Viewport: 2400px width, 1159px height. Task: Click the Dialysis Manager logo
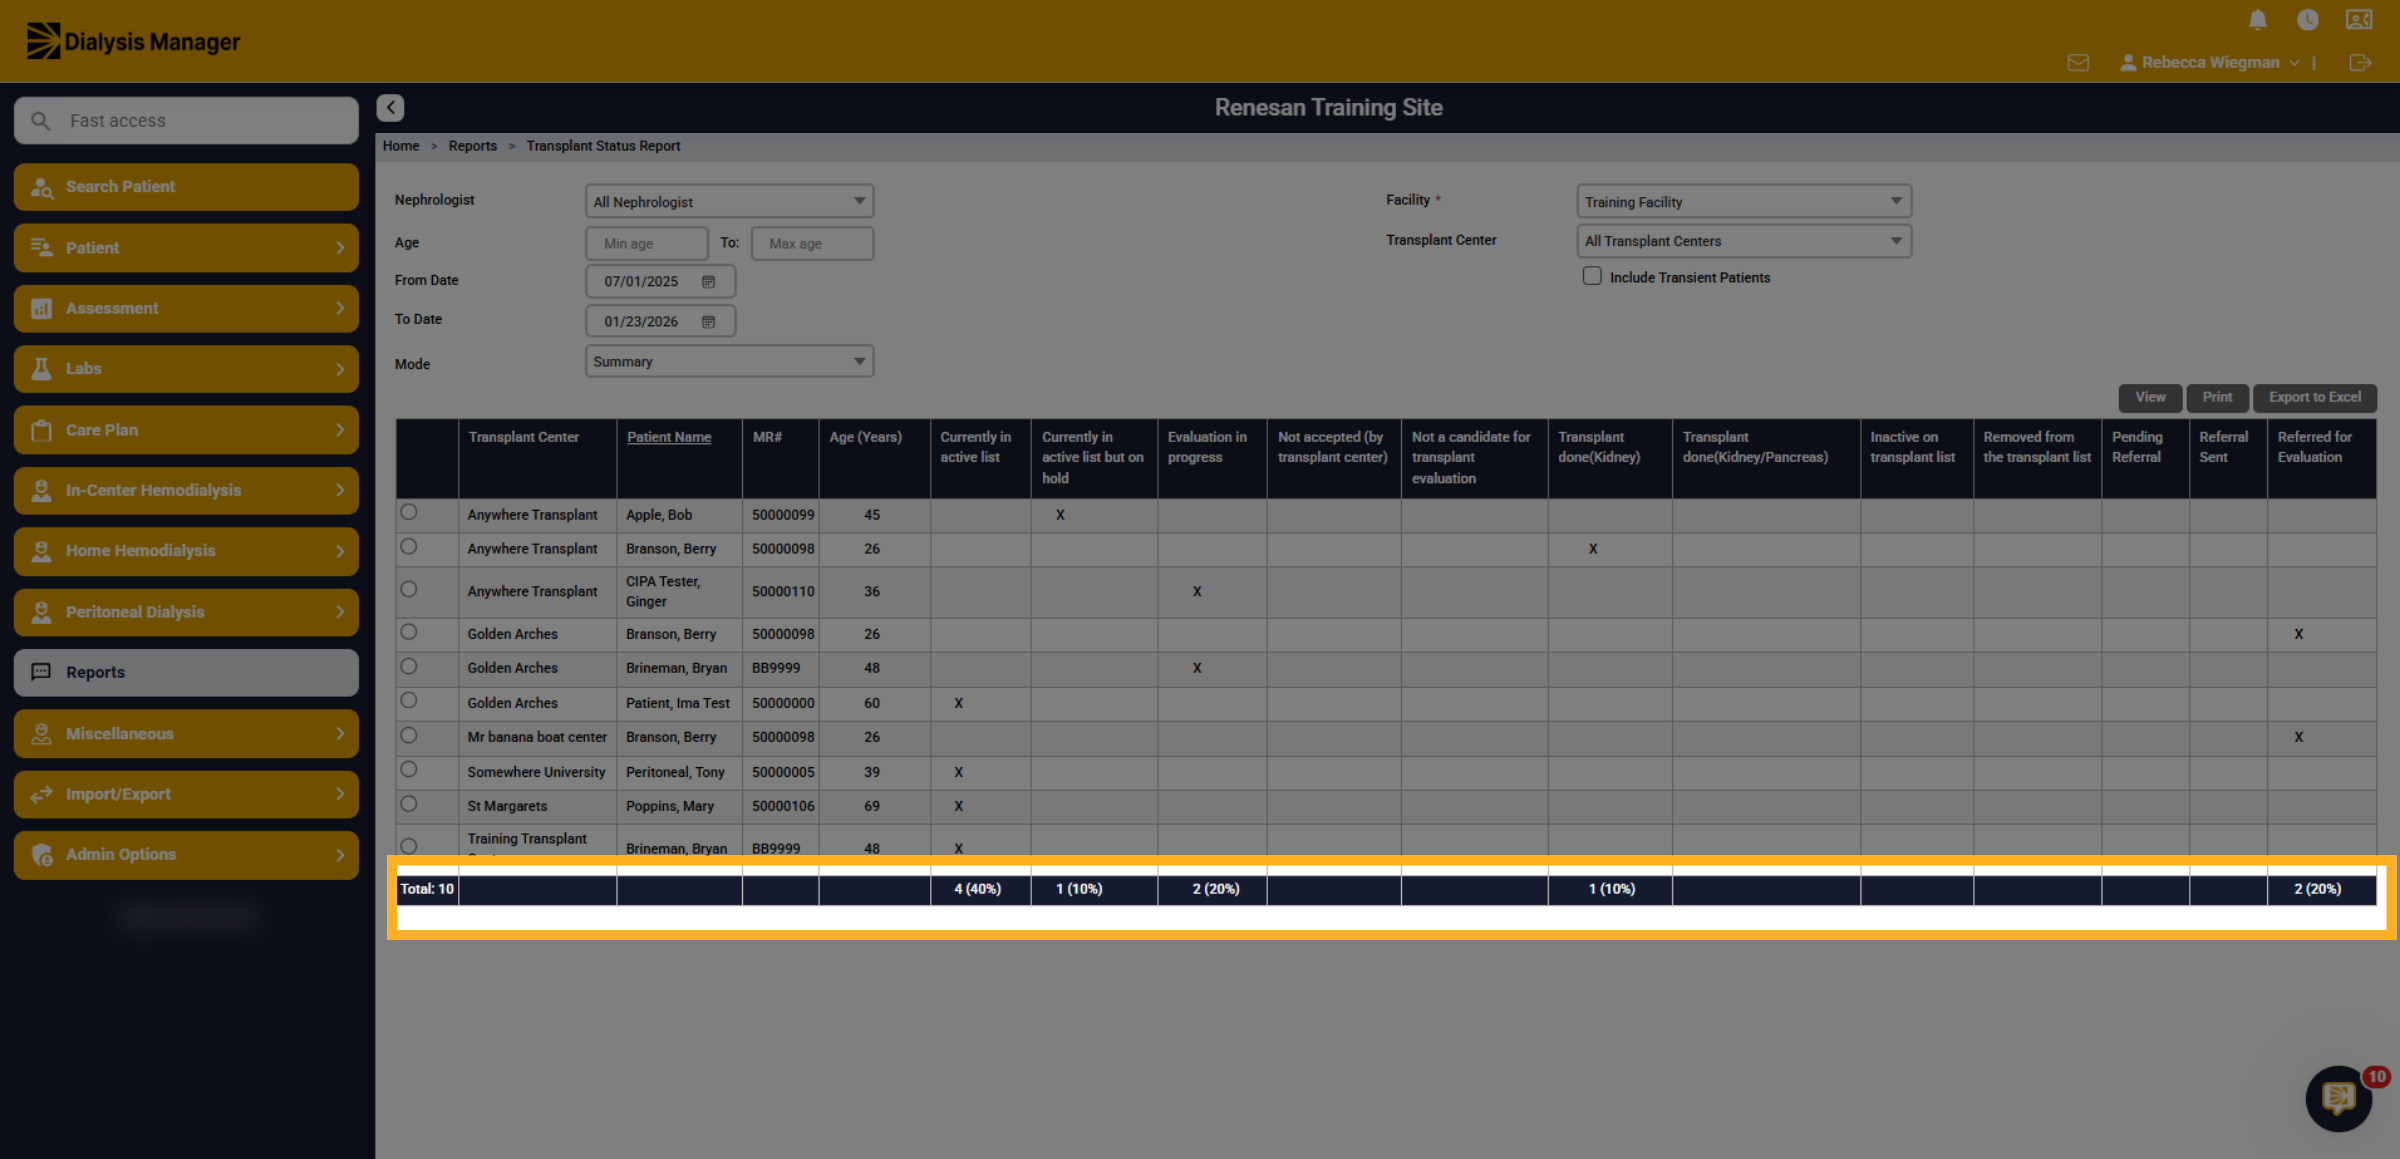pos(133,42)
